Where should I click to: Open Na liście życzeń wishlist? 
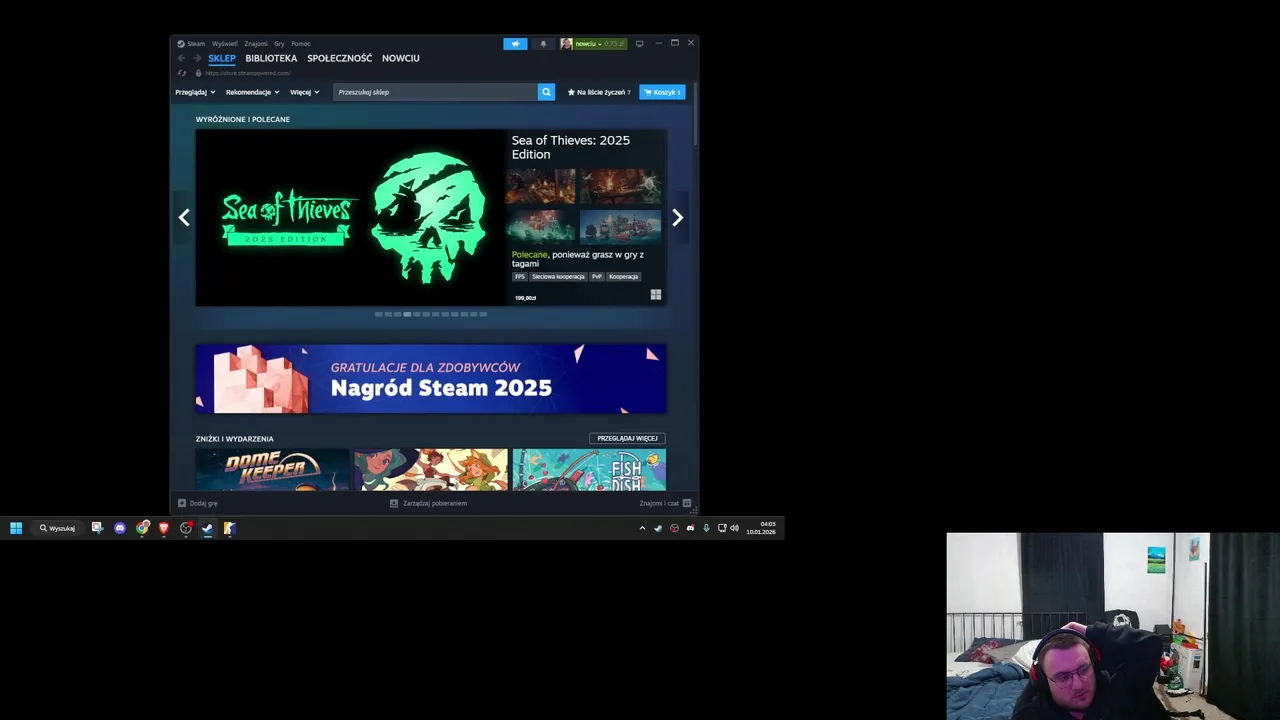pyautogui.click(x=600, y=92)
